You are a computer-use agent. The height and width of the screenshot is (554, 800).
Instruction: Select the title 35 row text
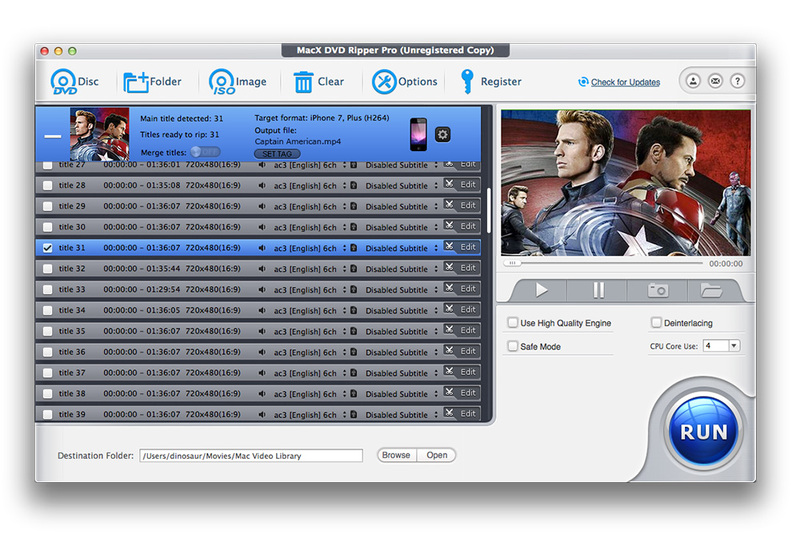(x=72, y=331)
